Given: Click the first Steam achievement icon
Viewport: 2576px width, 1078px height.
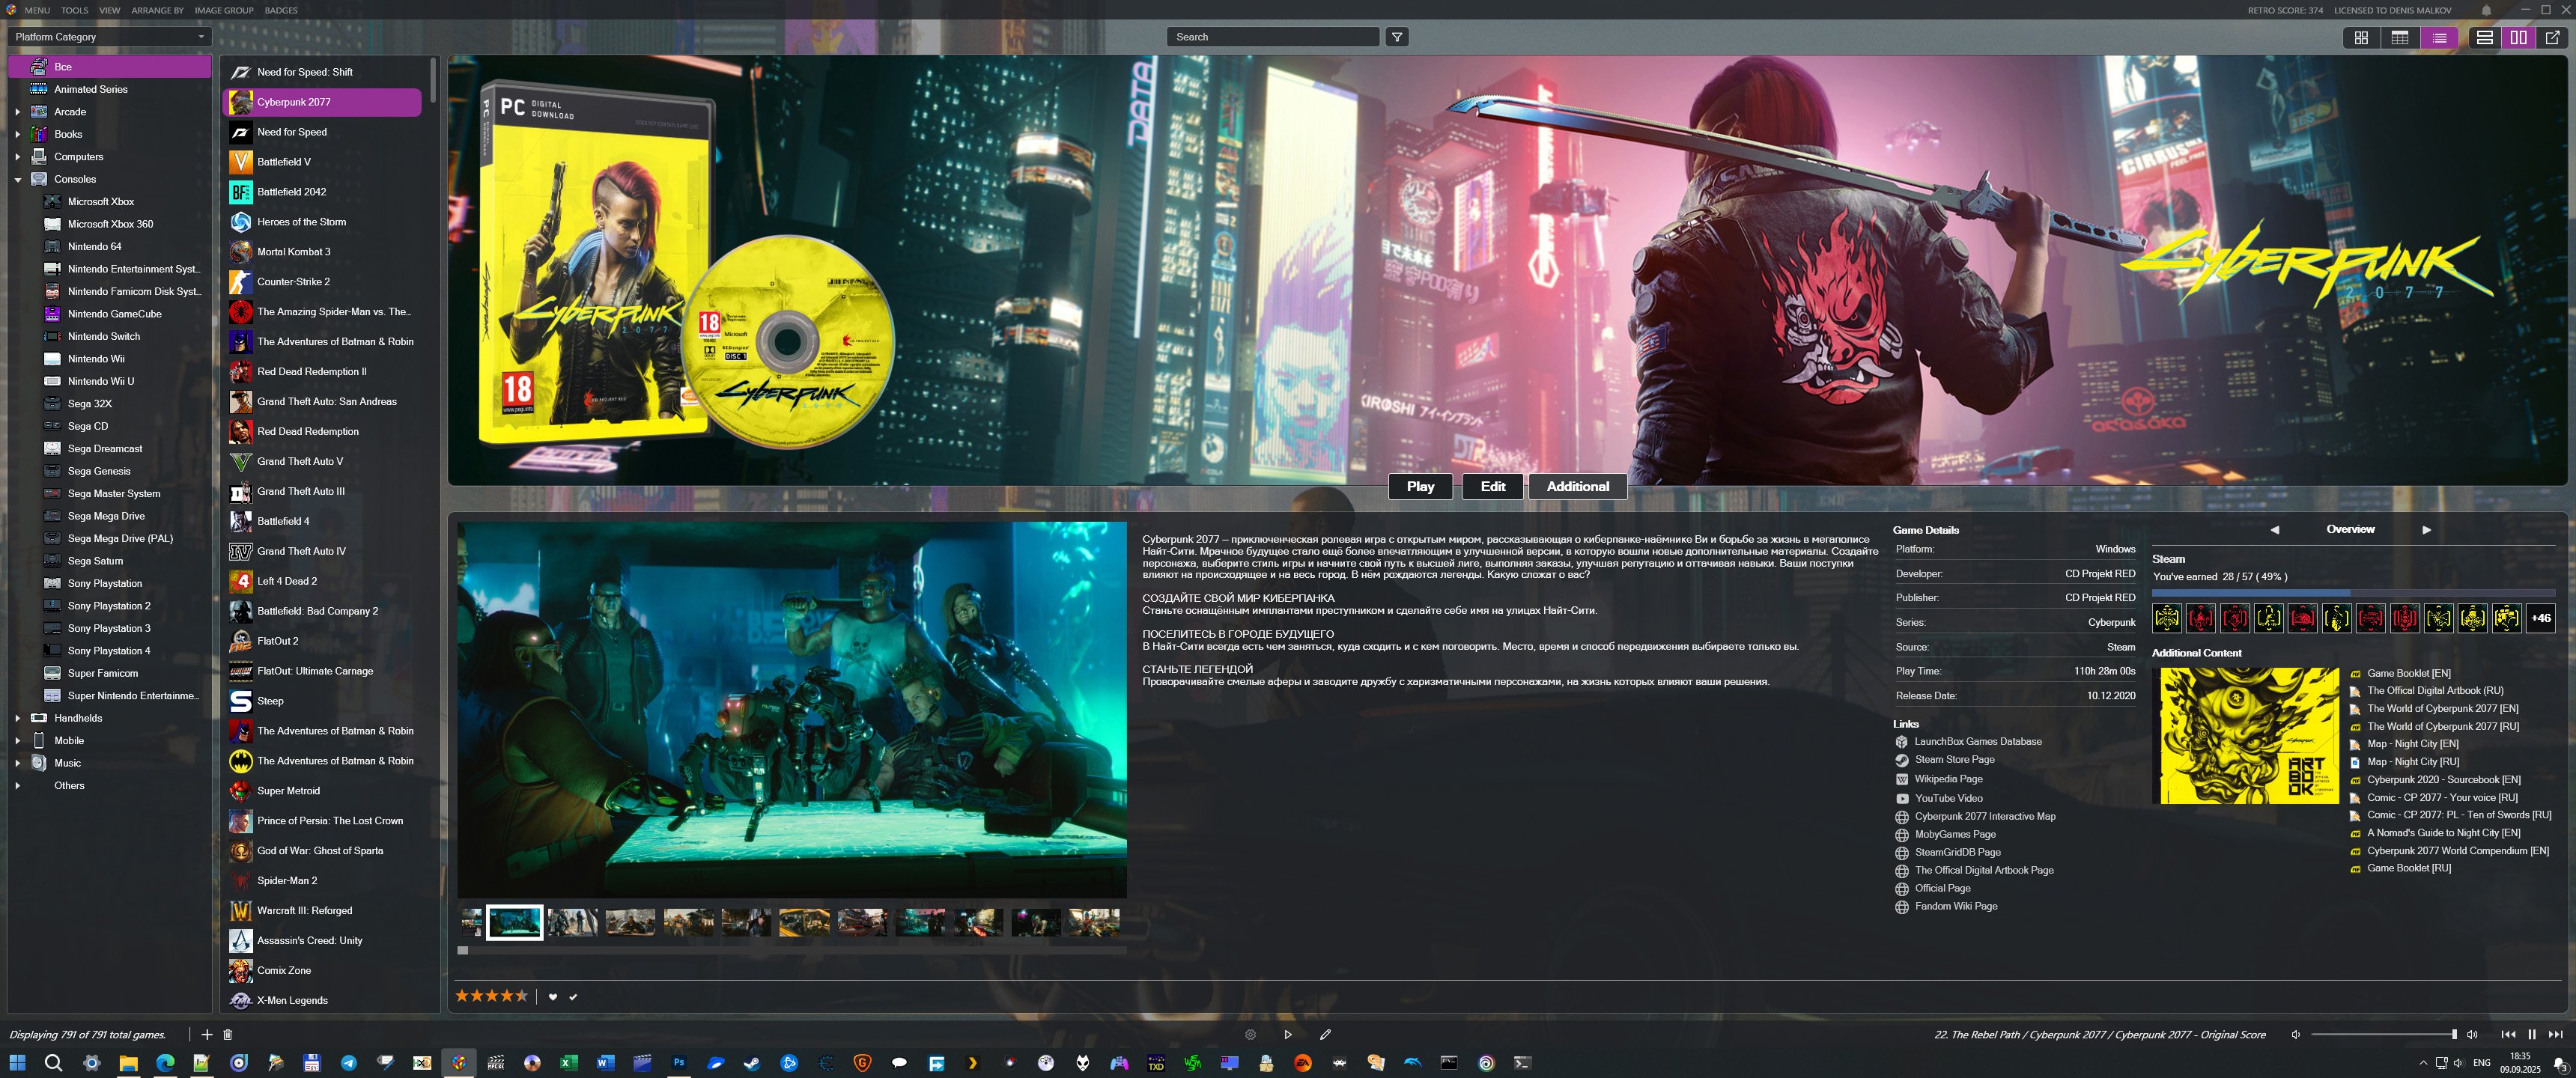Looking at the screenshot, I should coord(2166,618).
